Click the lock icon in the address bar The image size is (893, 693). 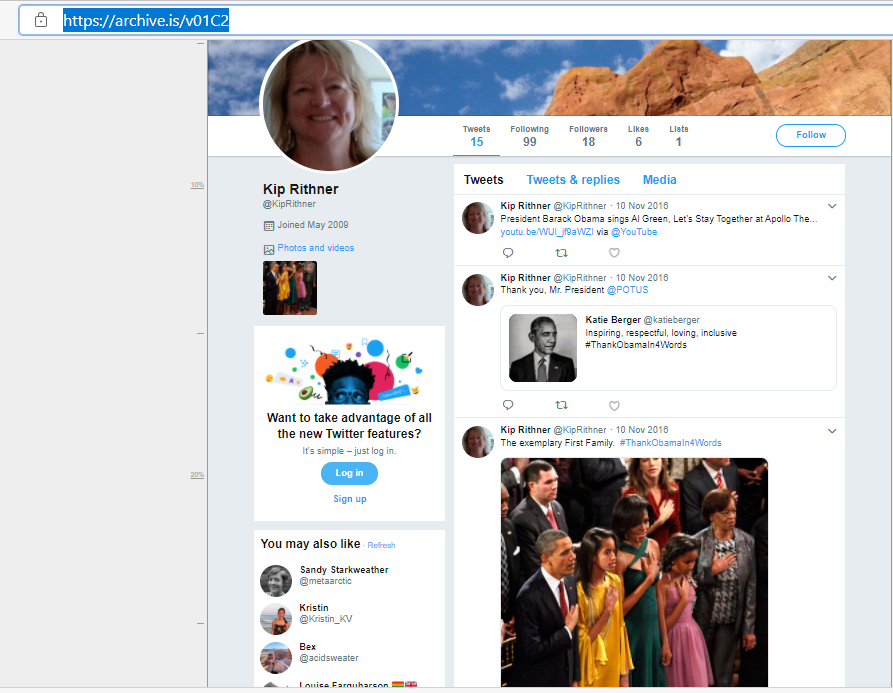point(41,20)
